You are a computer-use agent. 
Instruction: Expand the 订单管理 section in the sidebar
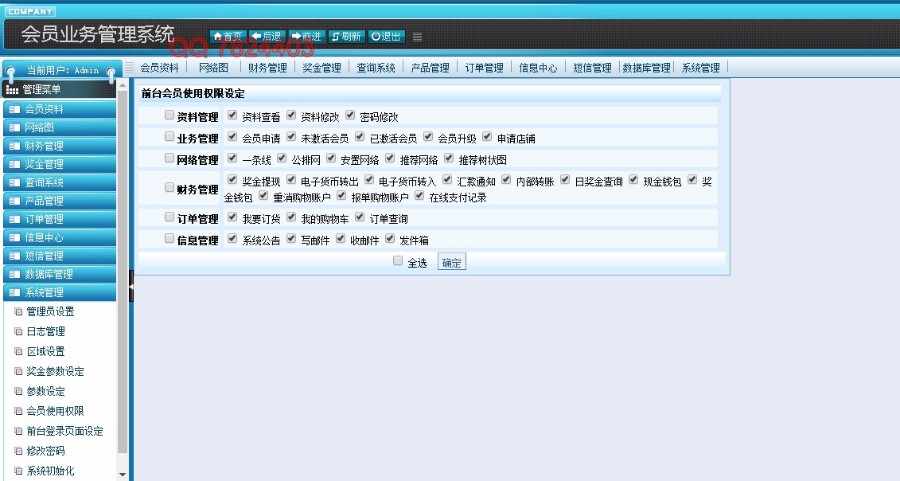[x=60, y=219]
